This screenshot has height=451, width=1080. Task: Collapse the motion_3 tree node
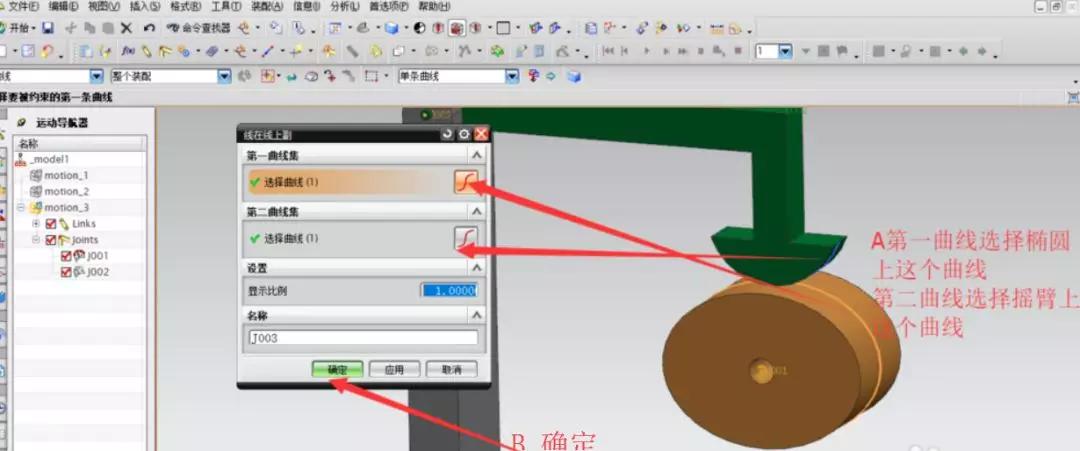tap(21, 207)
